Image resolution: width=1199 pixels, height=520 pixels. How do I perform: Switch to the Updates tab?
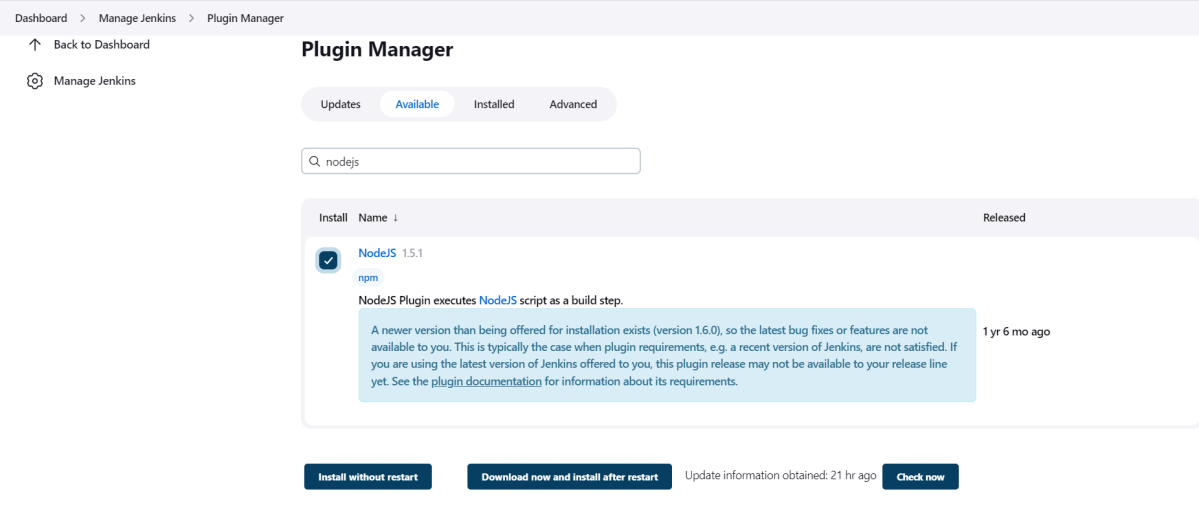pos(340,104)
